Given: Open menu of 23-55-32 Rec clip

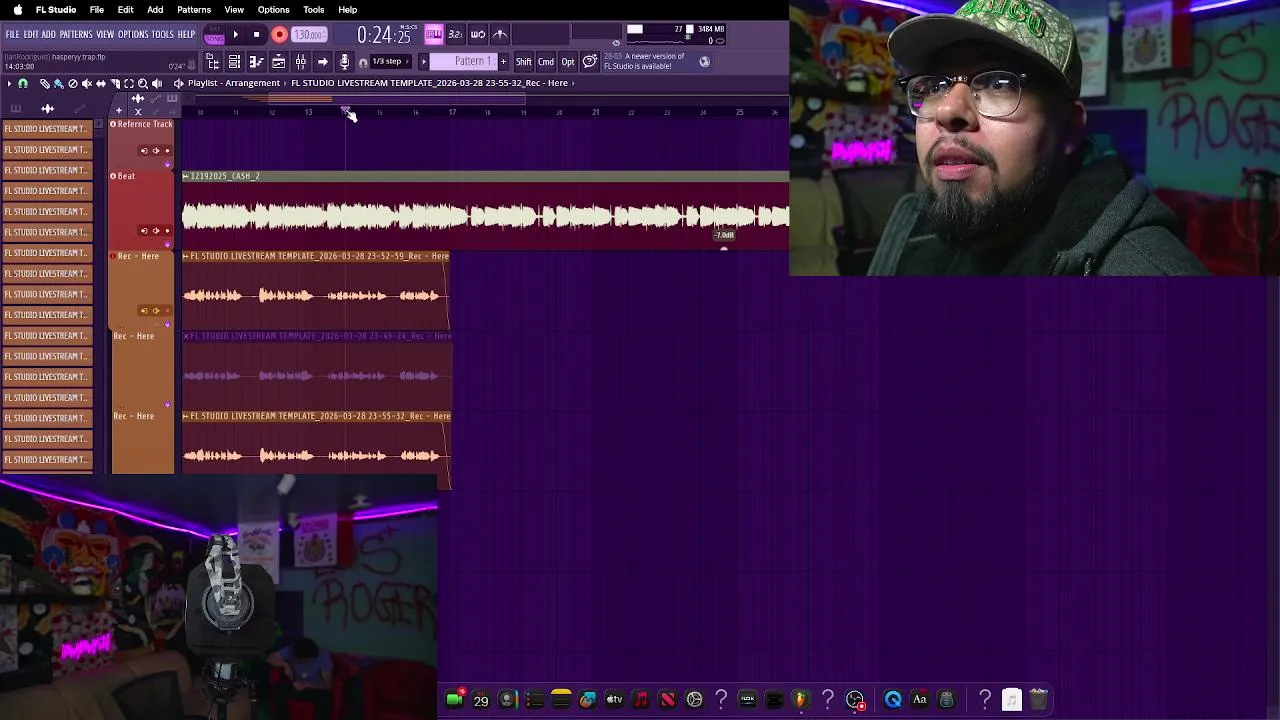Looking at the screenshot, I should [x=185, y=416].
